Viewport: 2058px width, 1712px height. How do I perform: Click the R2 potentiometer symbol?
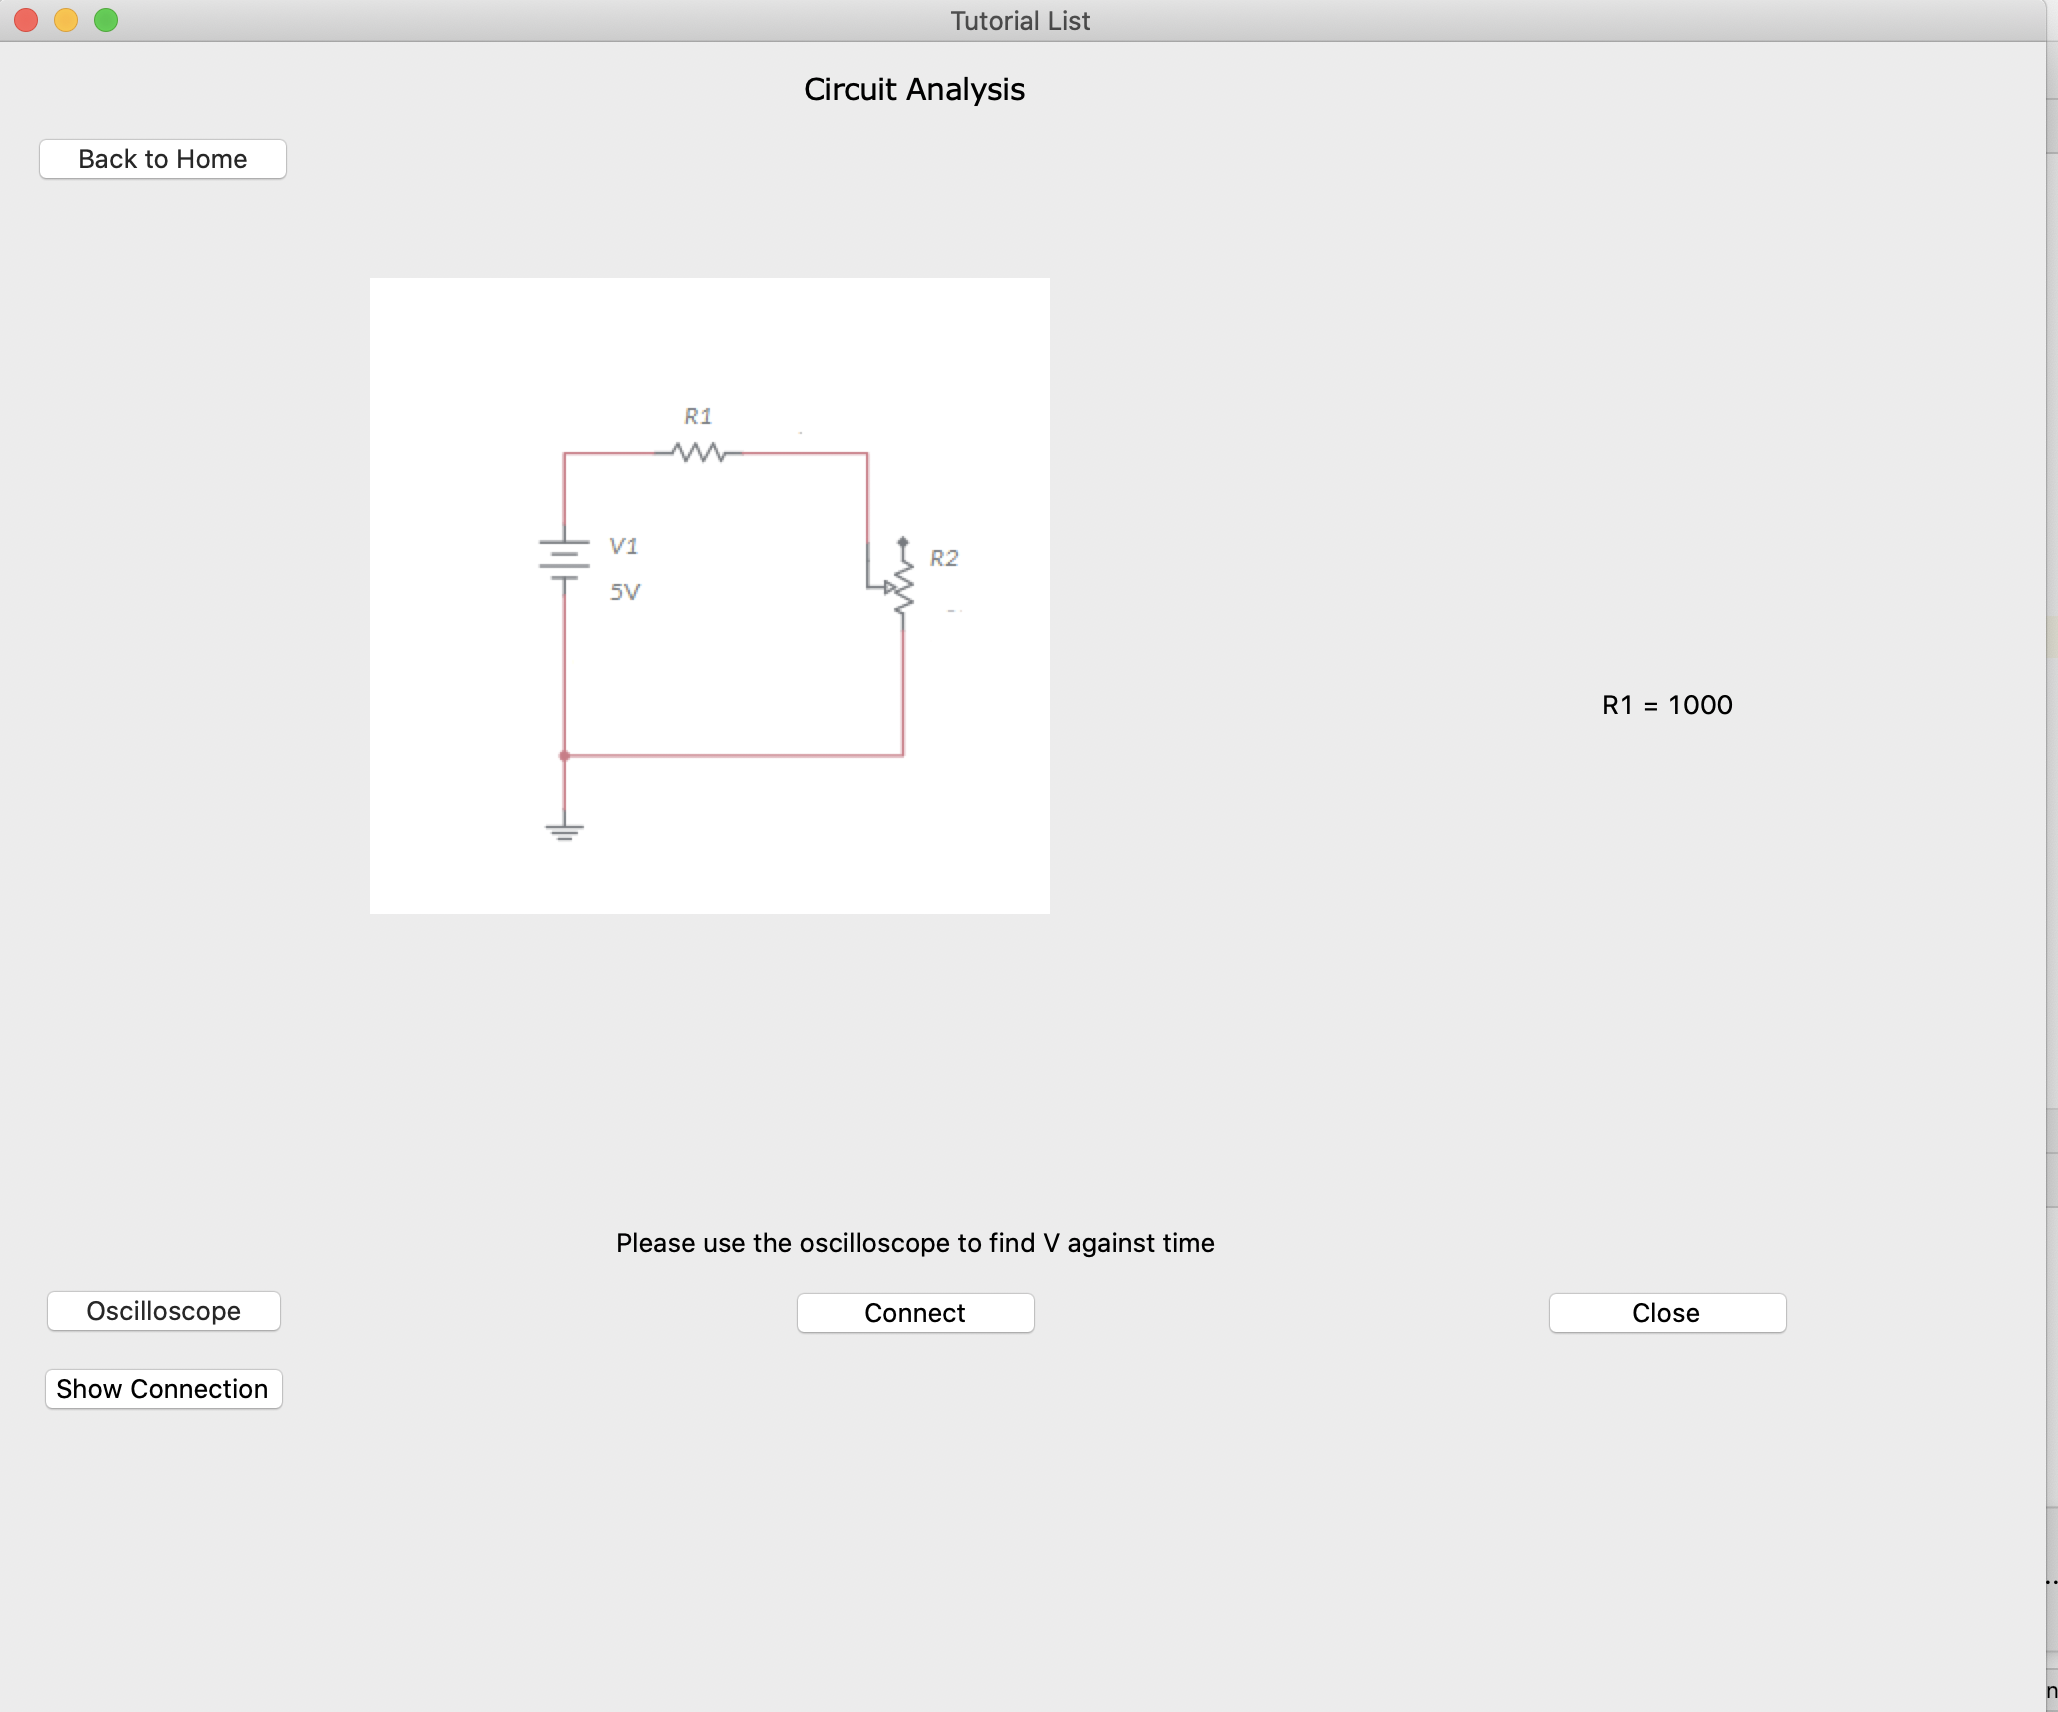[x=902, y=588]
